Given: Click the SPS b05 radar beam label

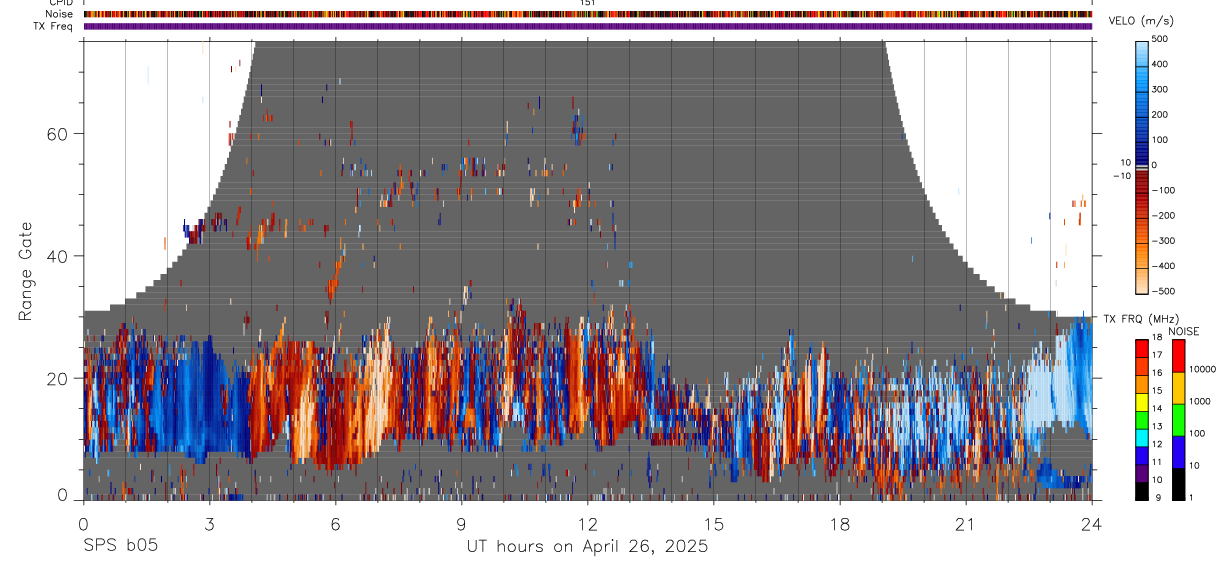Looking at the screenshot, I should click(x=119, y=547).
